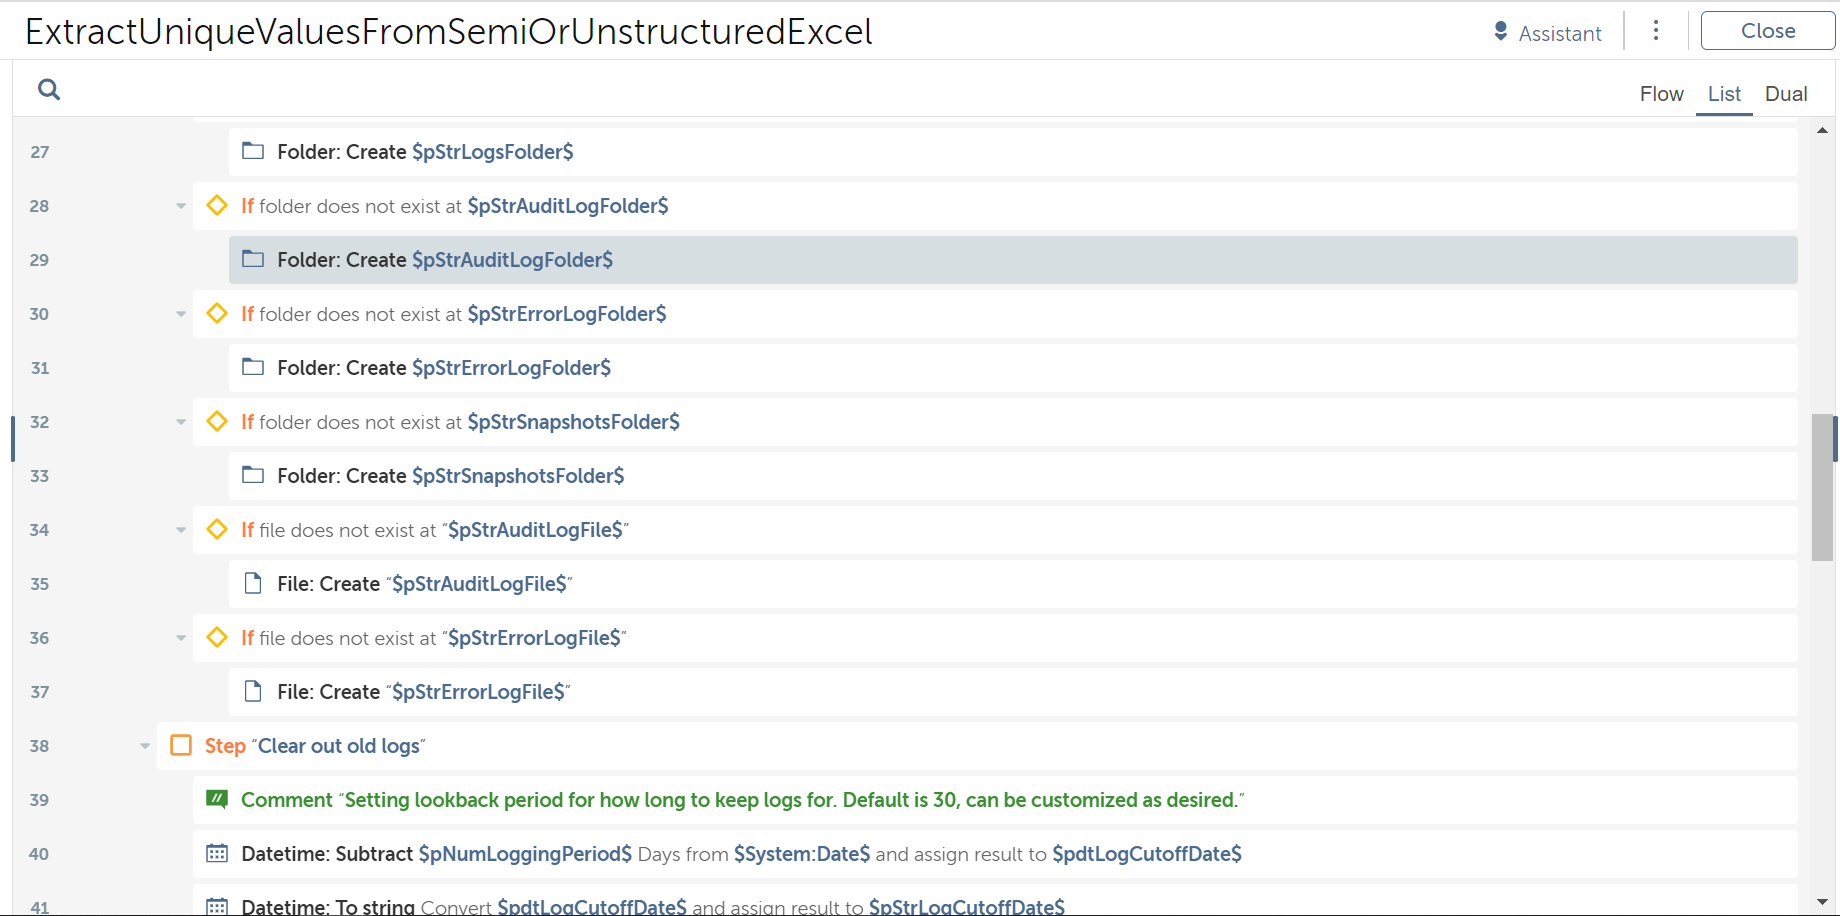Switch to the Dual view tab
The height and width of the screenshot is (916, 1840).
(x=1785, y=94)
